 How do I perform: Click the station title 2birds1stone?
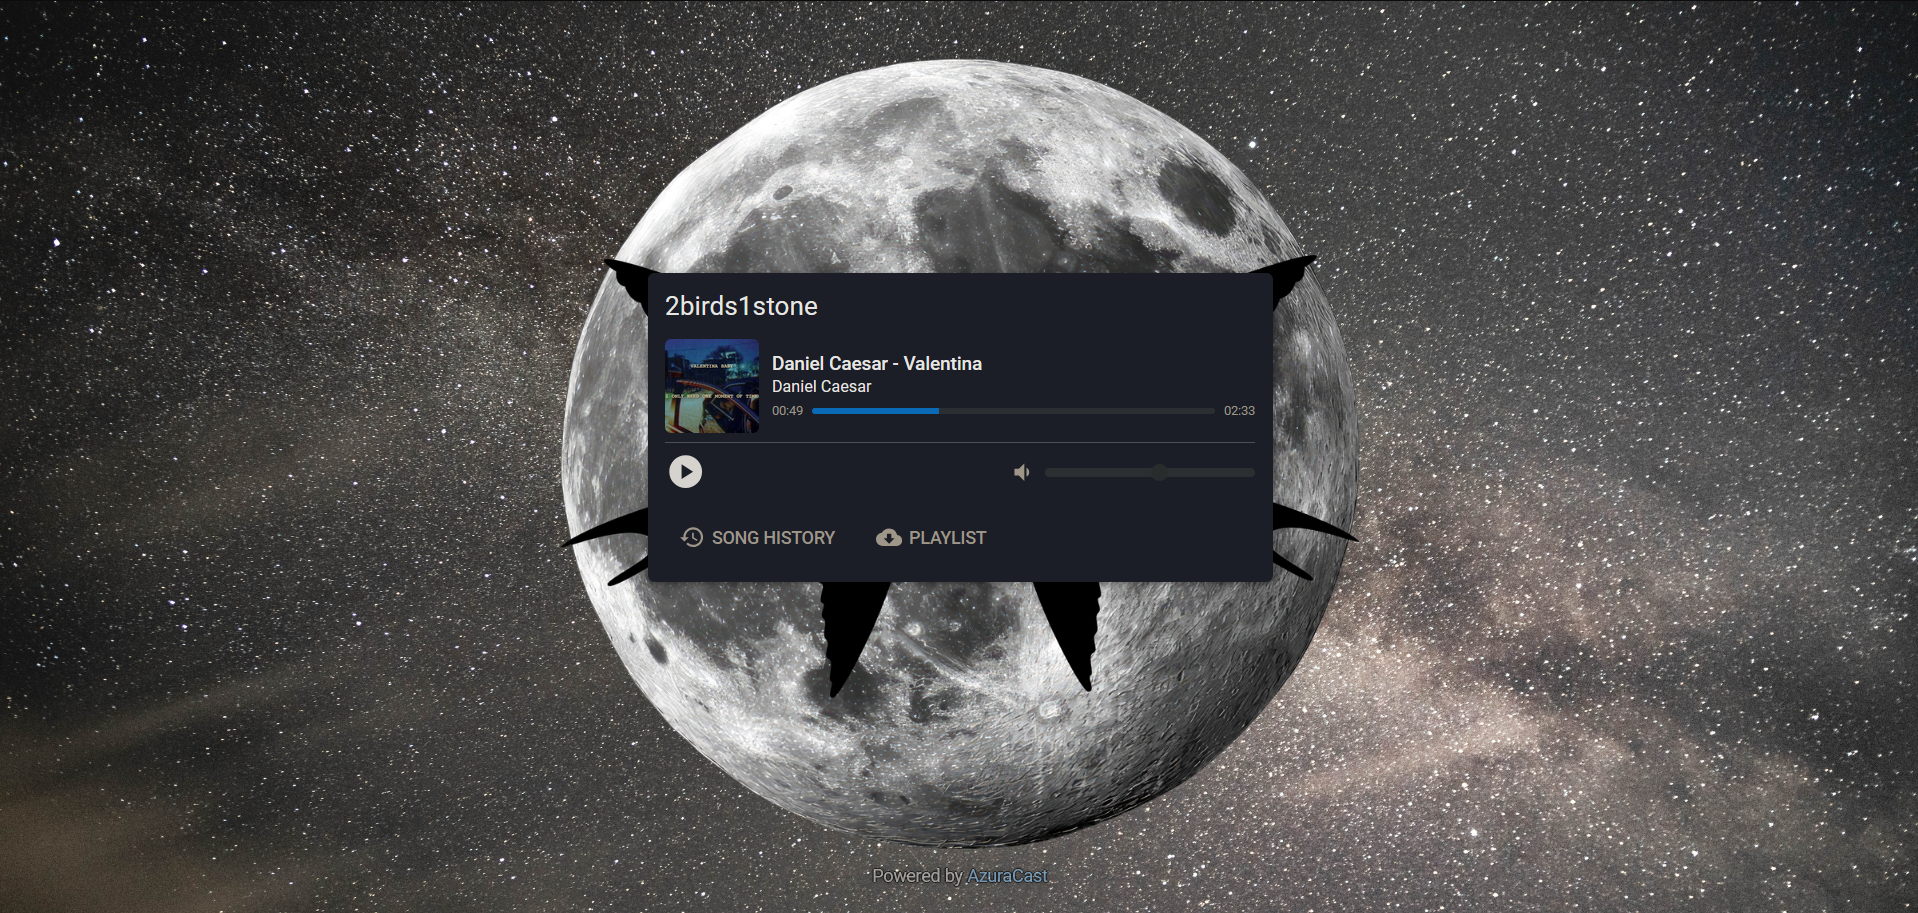tap(741, 306)
